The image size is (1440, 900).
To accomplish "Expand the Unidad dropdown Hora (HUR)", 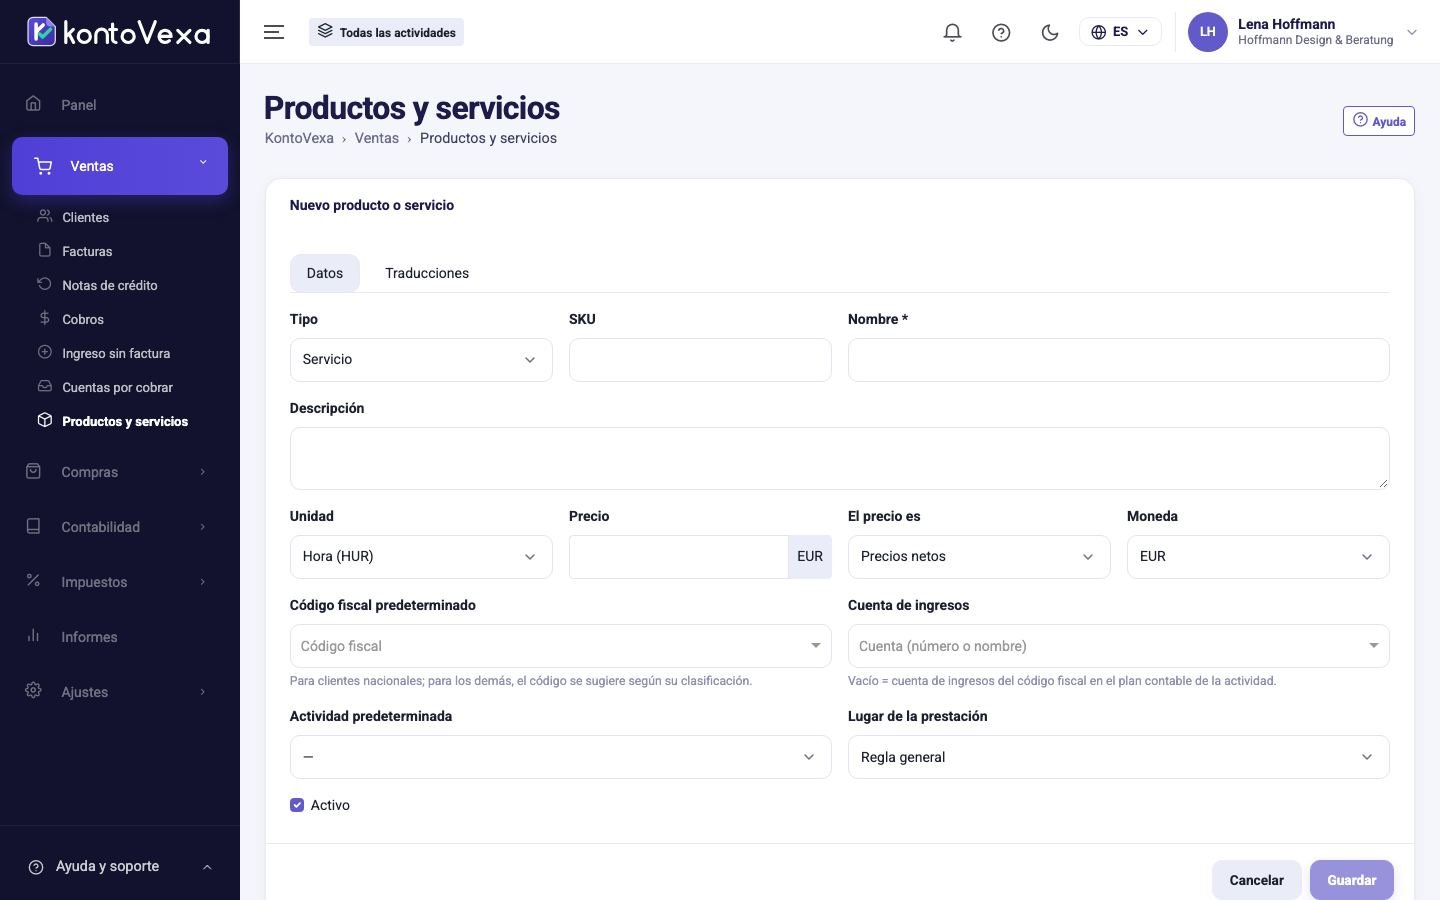I will click(421, 557).
